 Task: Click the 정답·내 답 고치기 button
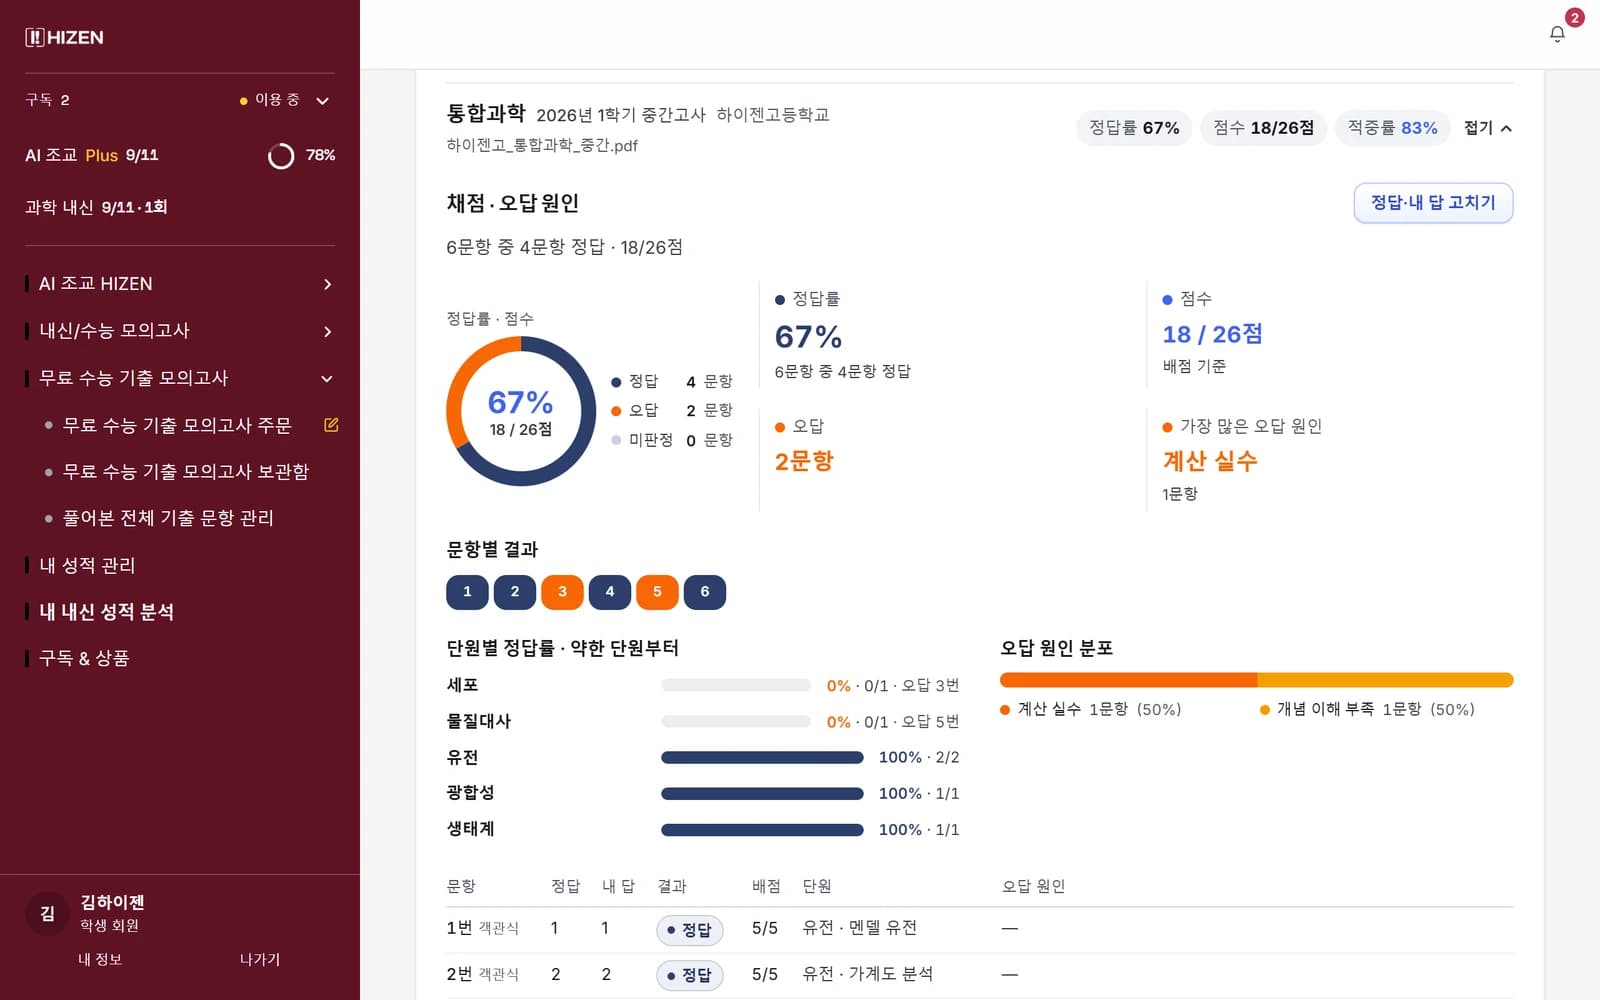click(1433, 203)
